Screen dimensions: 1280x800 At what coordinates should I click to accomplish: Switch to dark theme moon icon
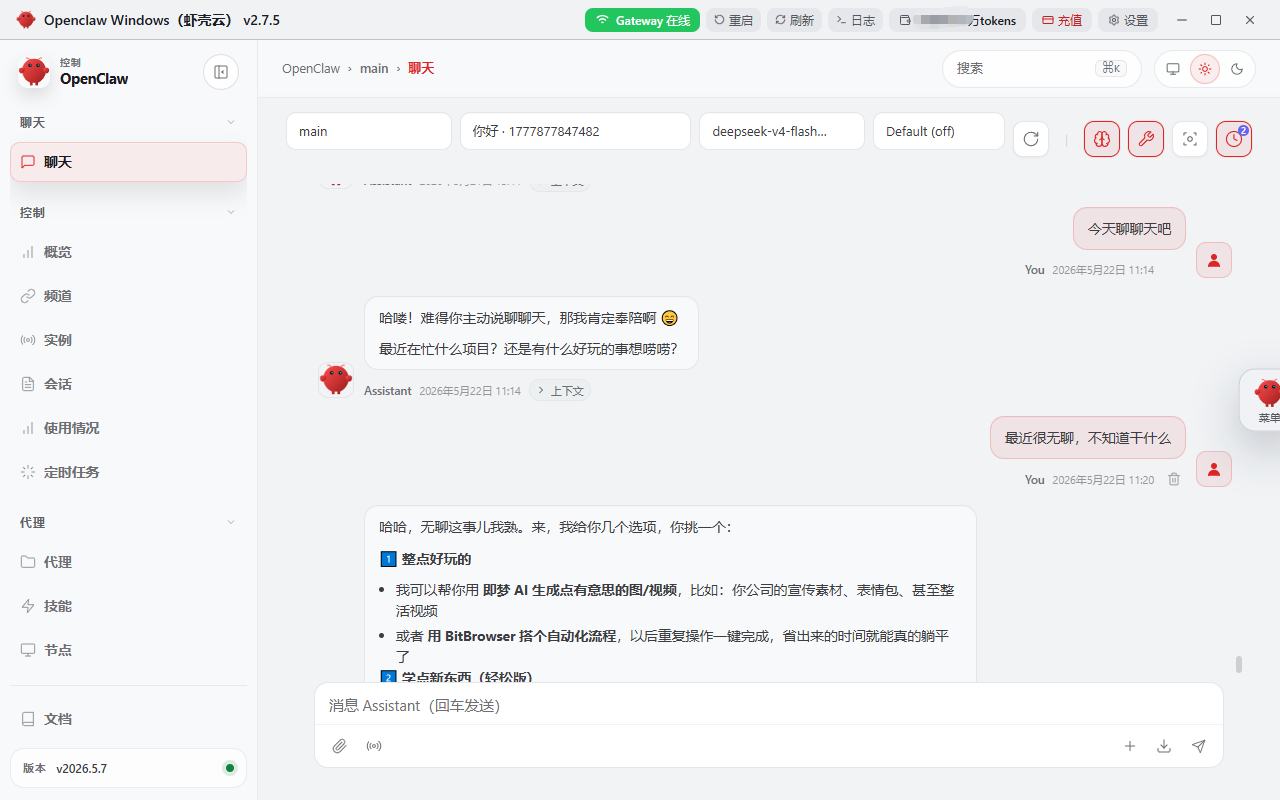pos(1237,69)
